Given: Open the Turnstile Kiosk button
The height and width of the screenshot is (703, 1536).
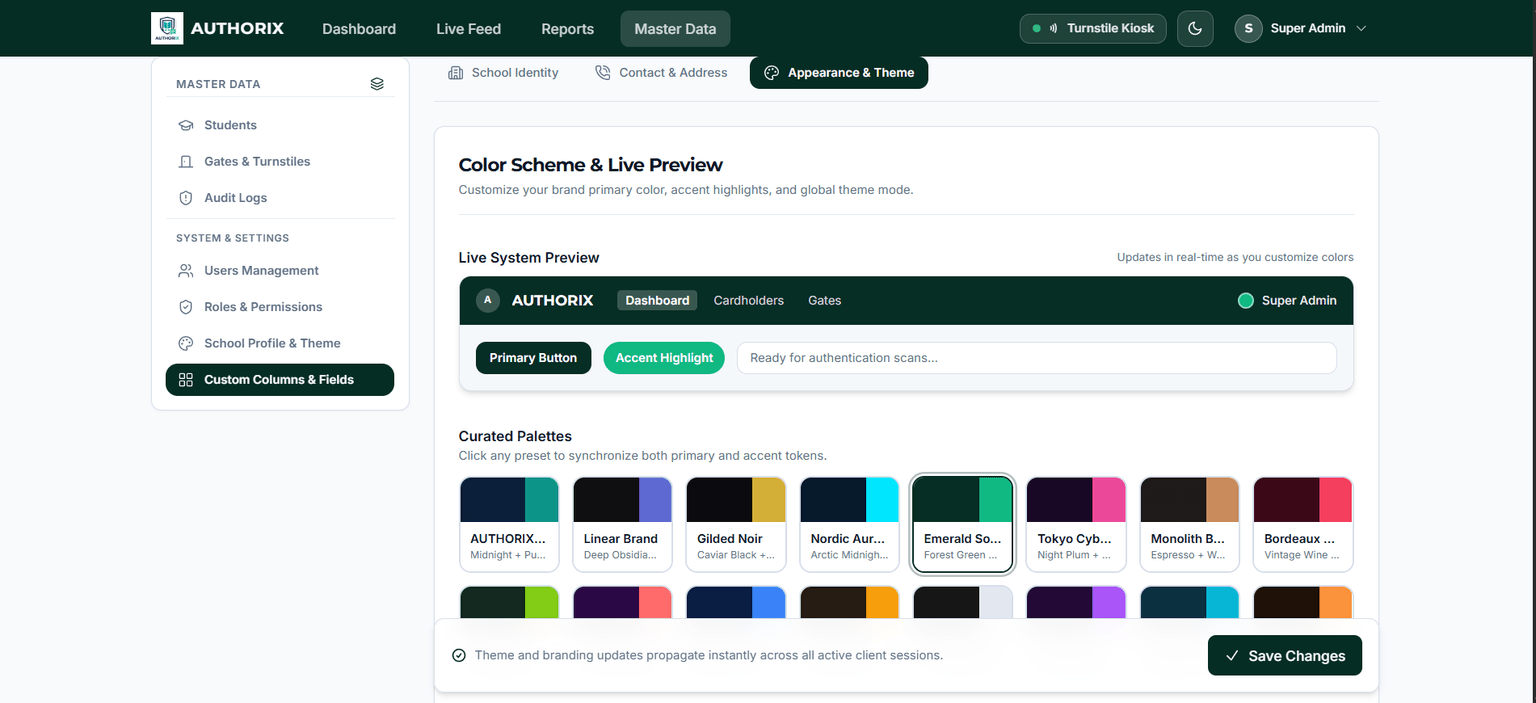Looking at the screenshot, I should click(1093, 28).
